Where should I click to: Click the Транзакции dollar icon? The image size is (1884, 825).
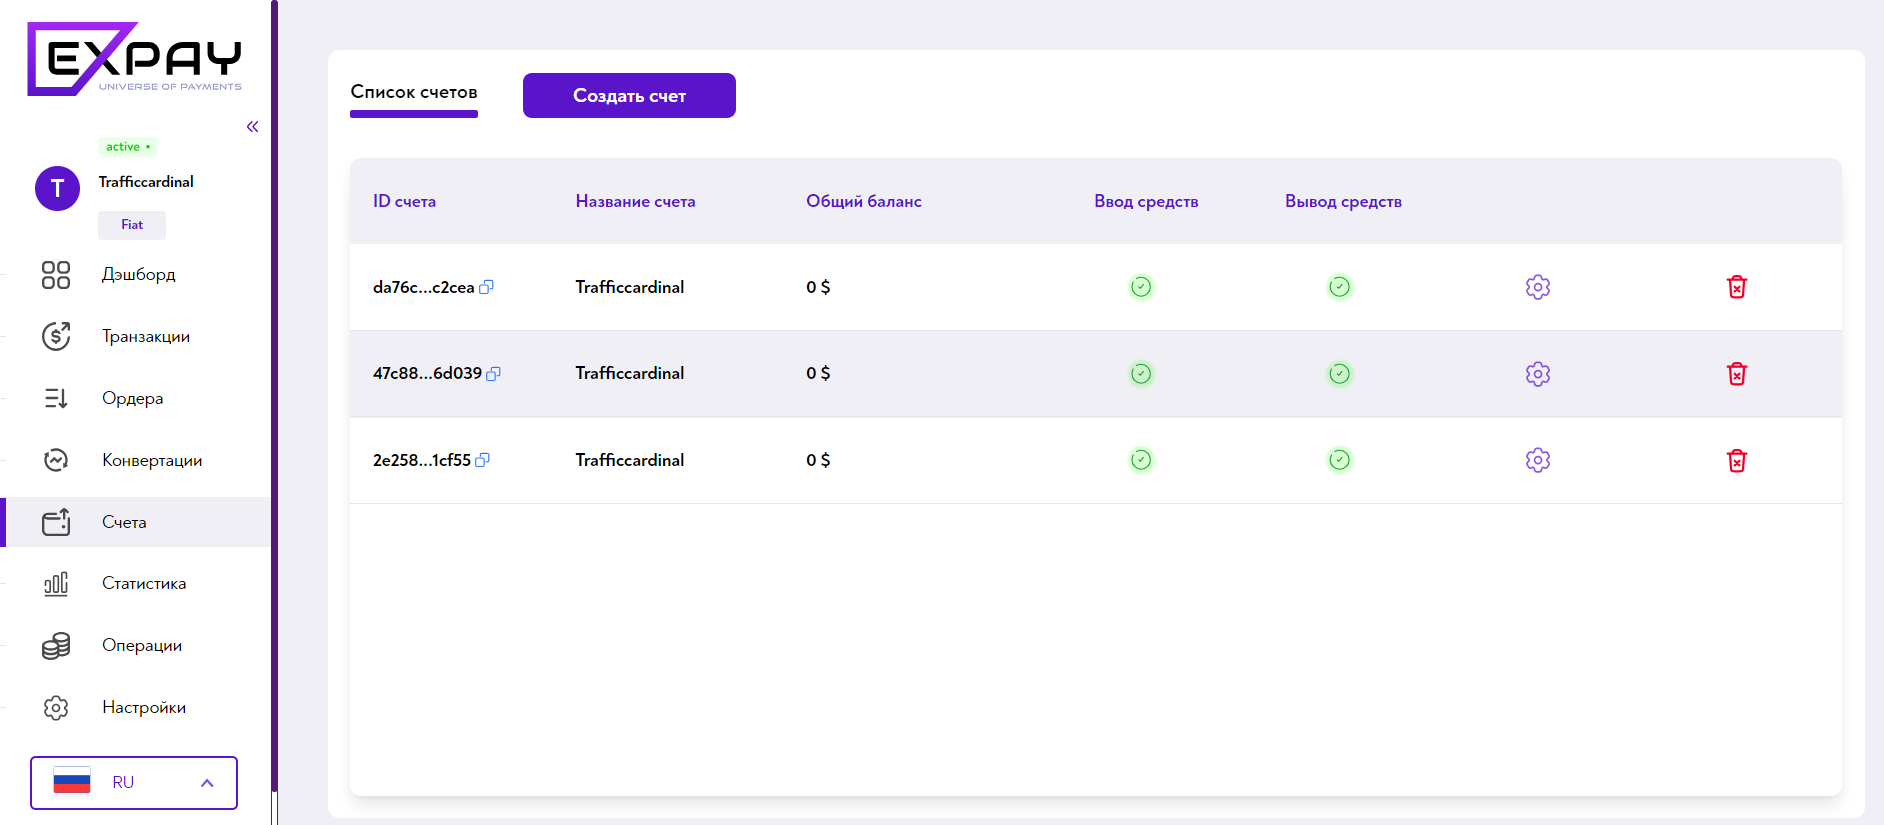pyautogui.click(x=56, y=336)
